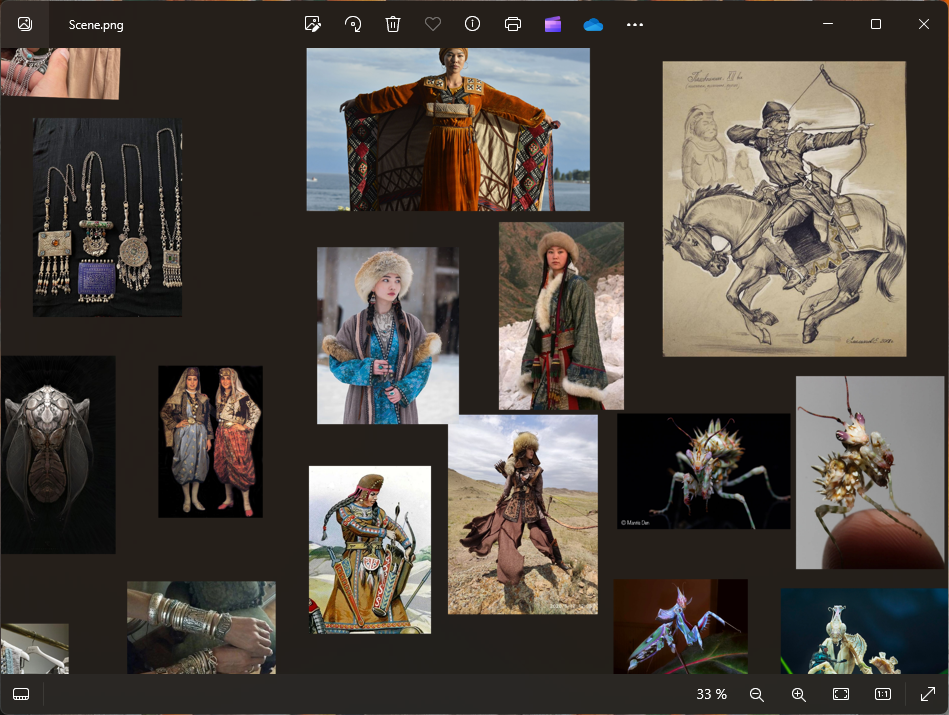Image resolution: width=949 pixels, height=715 pixels.
Task: Open the image in Clipchamp video editor
Action: [553, 24]
